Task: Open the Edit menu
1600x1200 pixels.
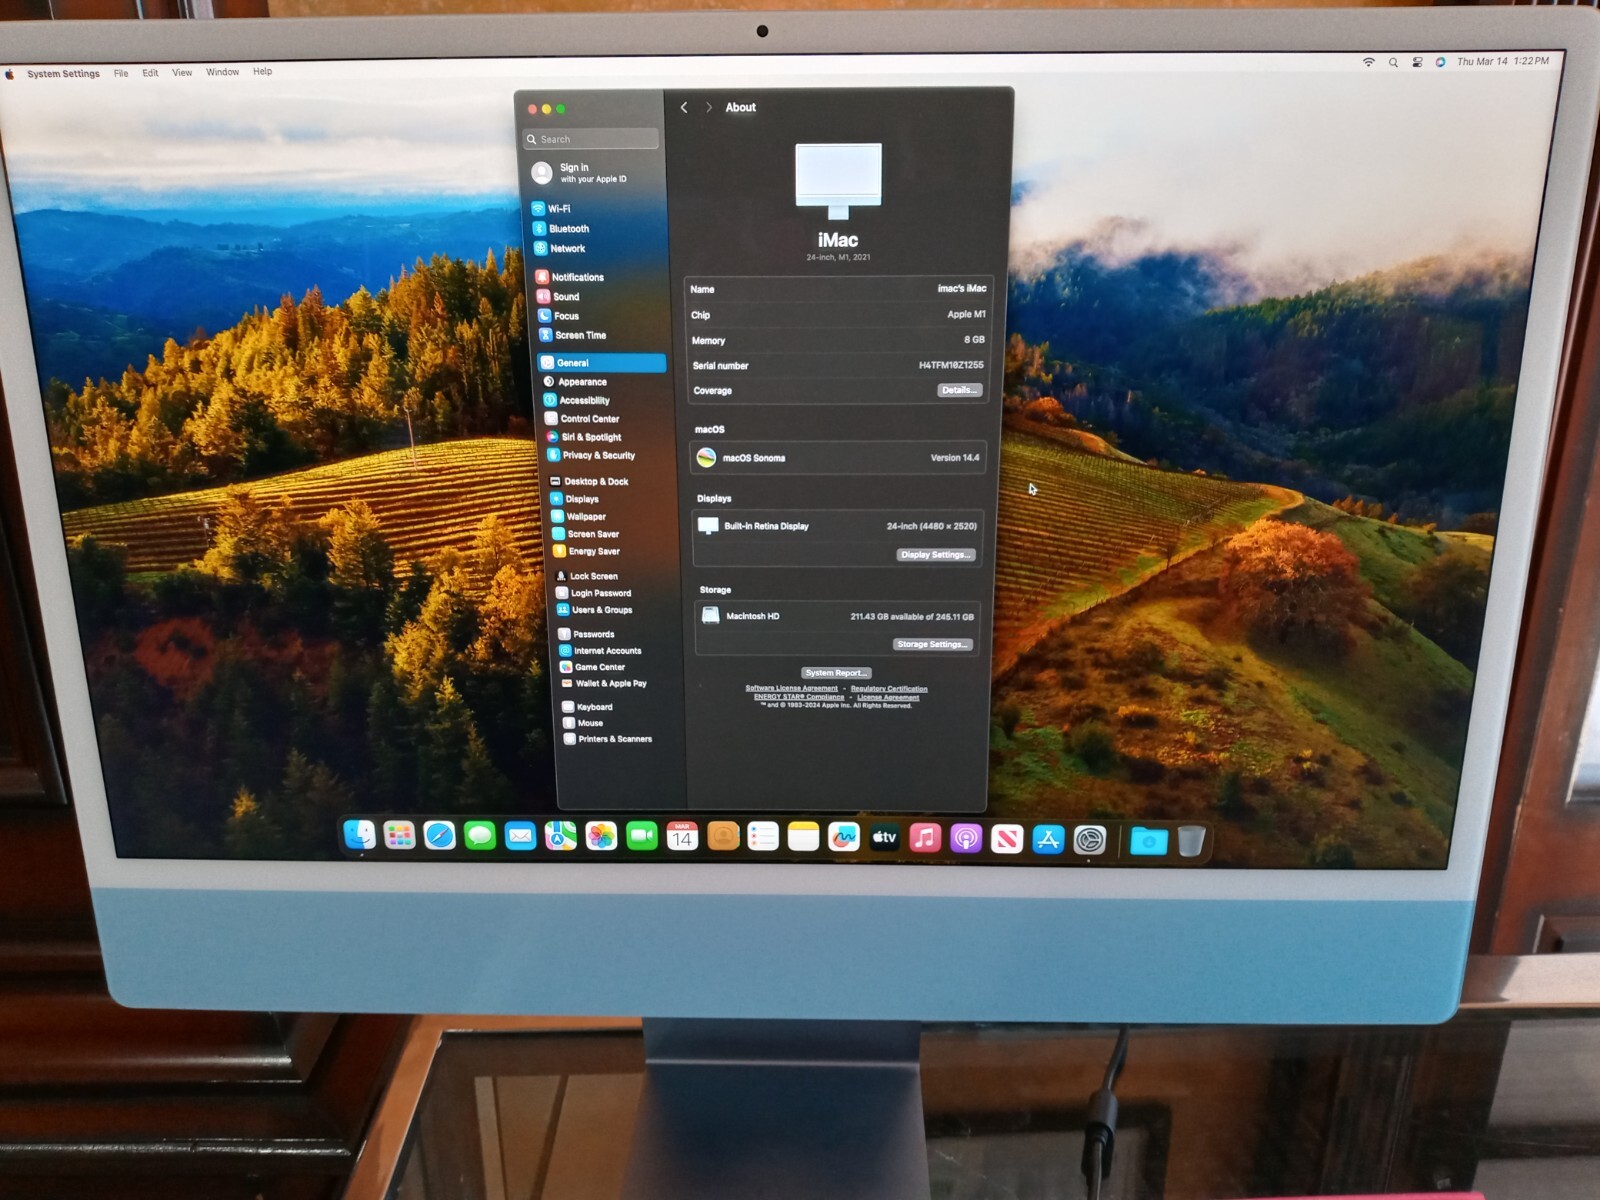Action: (x=150, y=73)
